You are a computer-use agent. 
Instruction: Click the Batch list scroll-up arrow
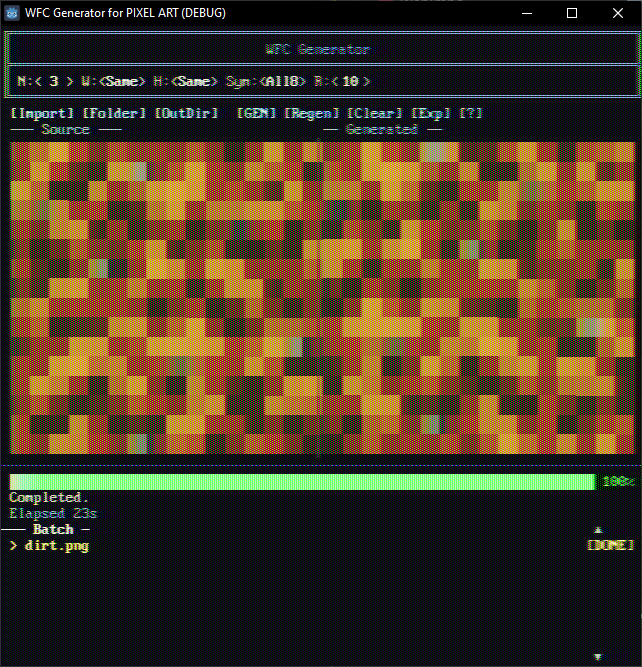[598, 530]
